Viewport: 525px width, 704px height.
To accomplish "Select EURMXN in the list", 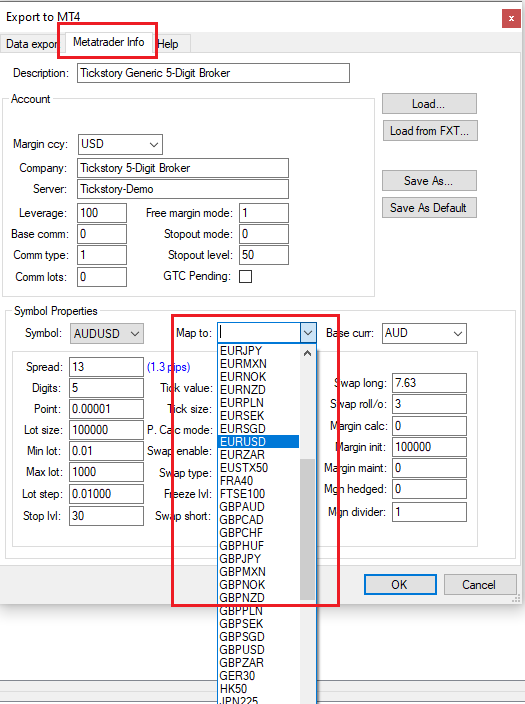I will pos(259,364).
